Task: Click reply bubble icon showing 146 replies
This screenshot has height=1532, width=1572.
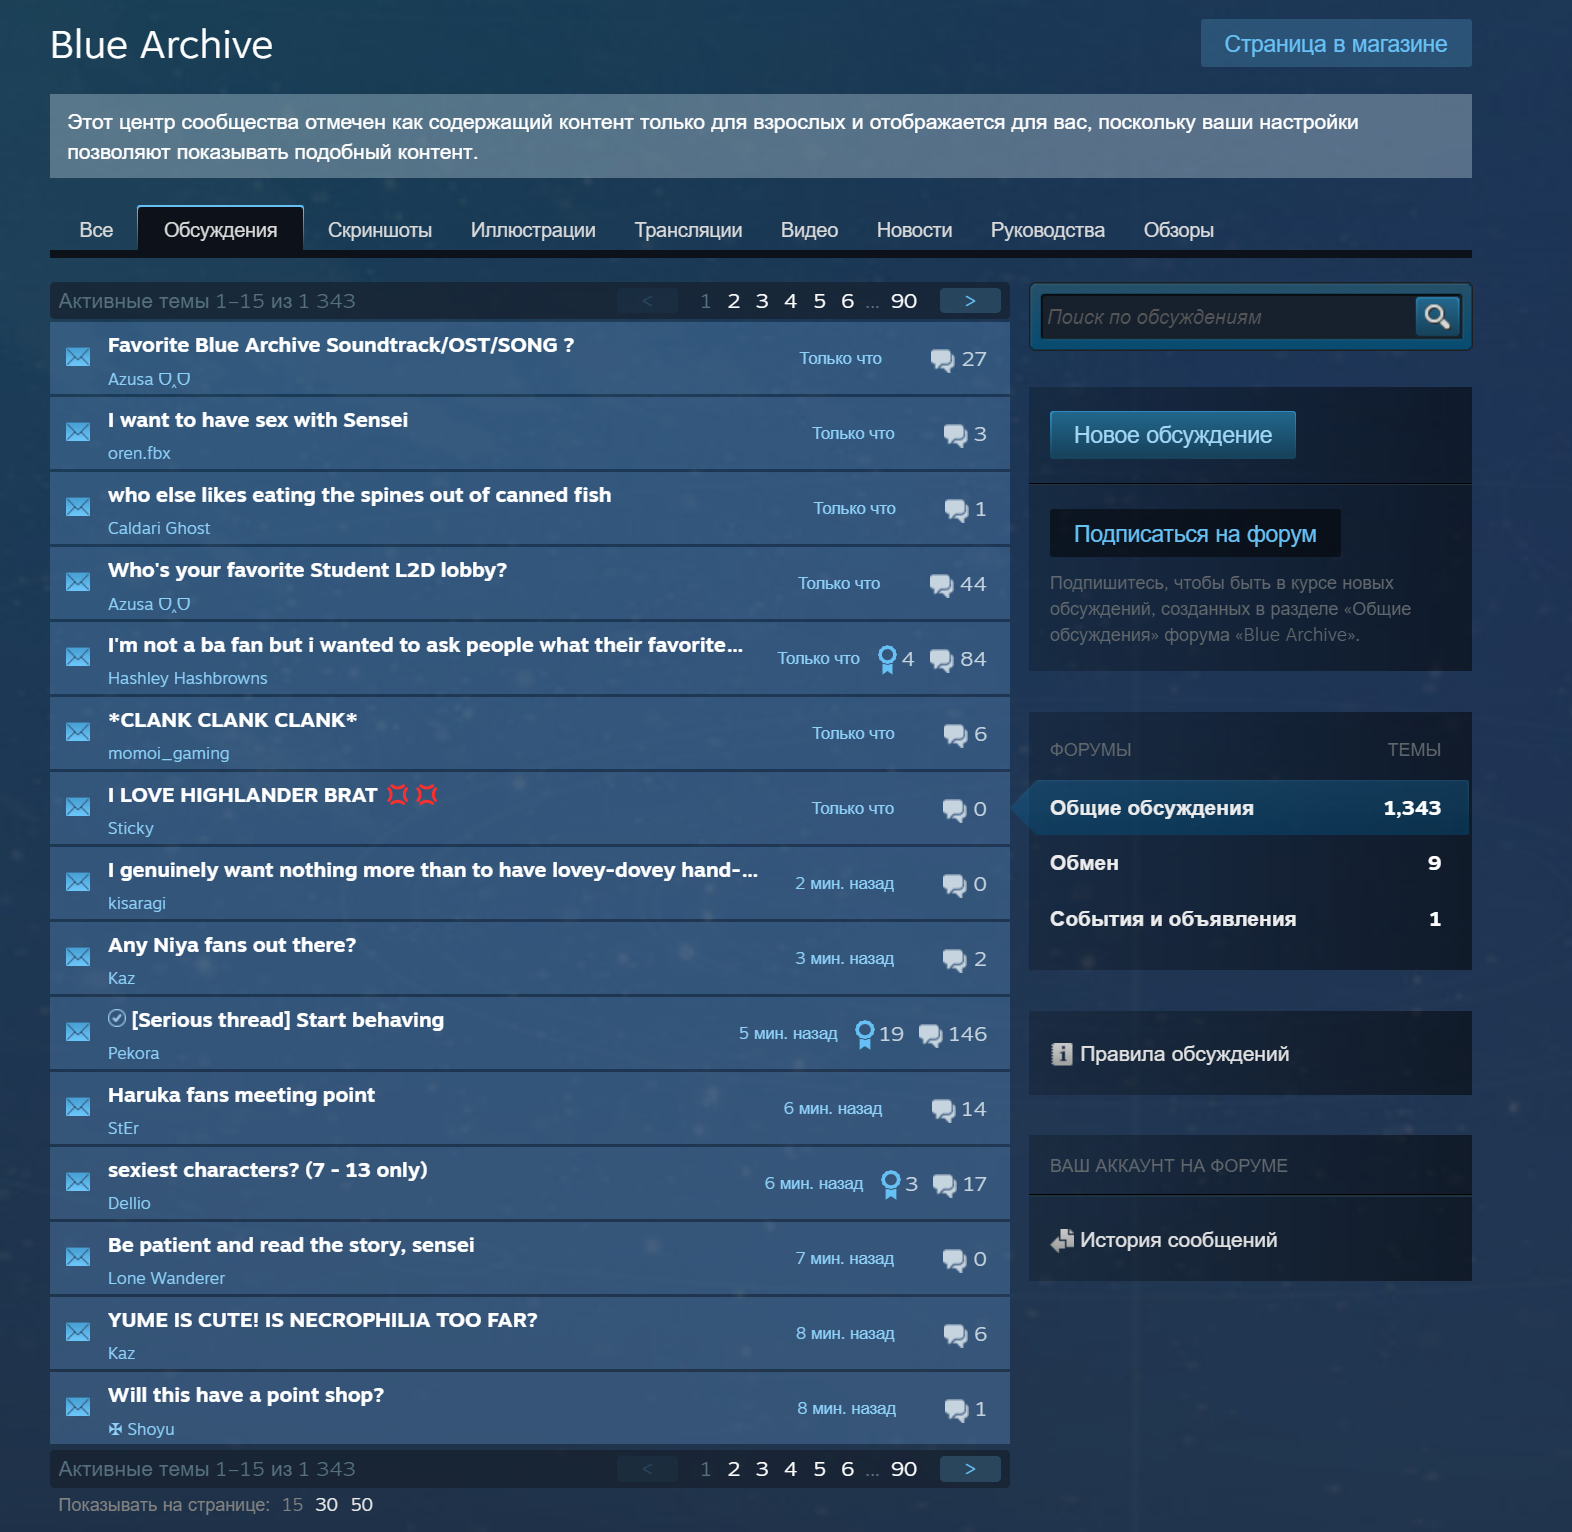Action: pyautogui.click(x=930, y=1035)
